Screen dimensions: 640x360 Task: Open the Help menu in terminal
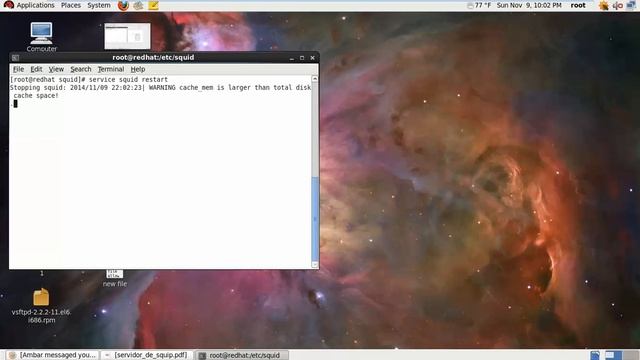coord(138,69)
